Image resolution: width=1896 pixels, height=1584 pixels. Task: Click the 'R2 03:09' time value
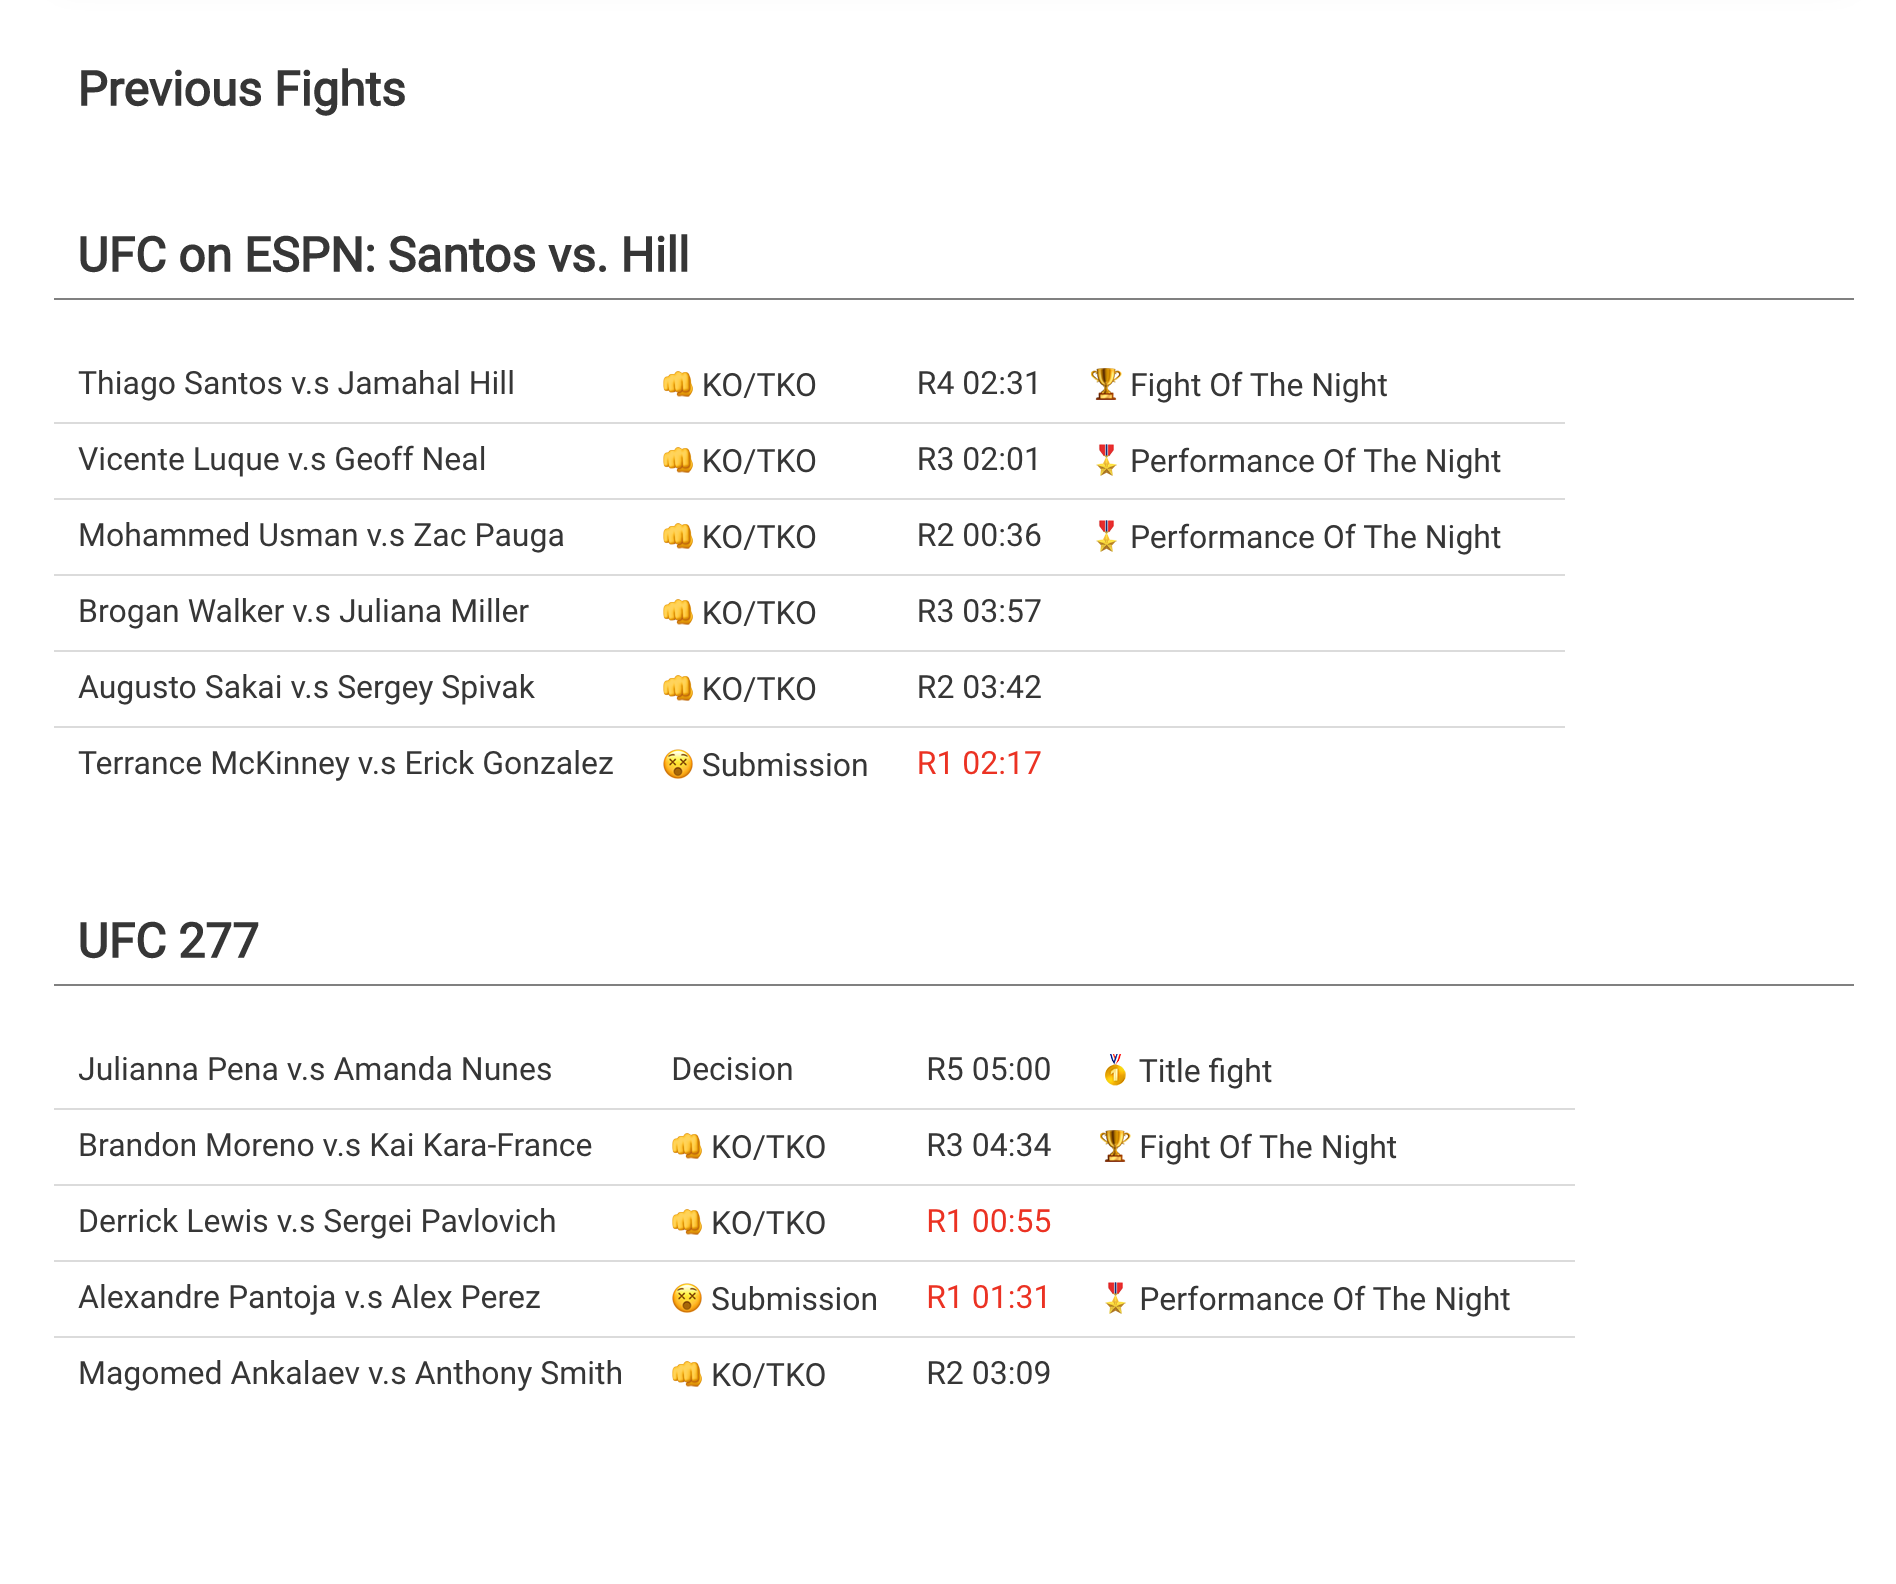click(988, 1373)
